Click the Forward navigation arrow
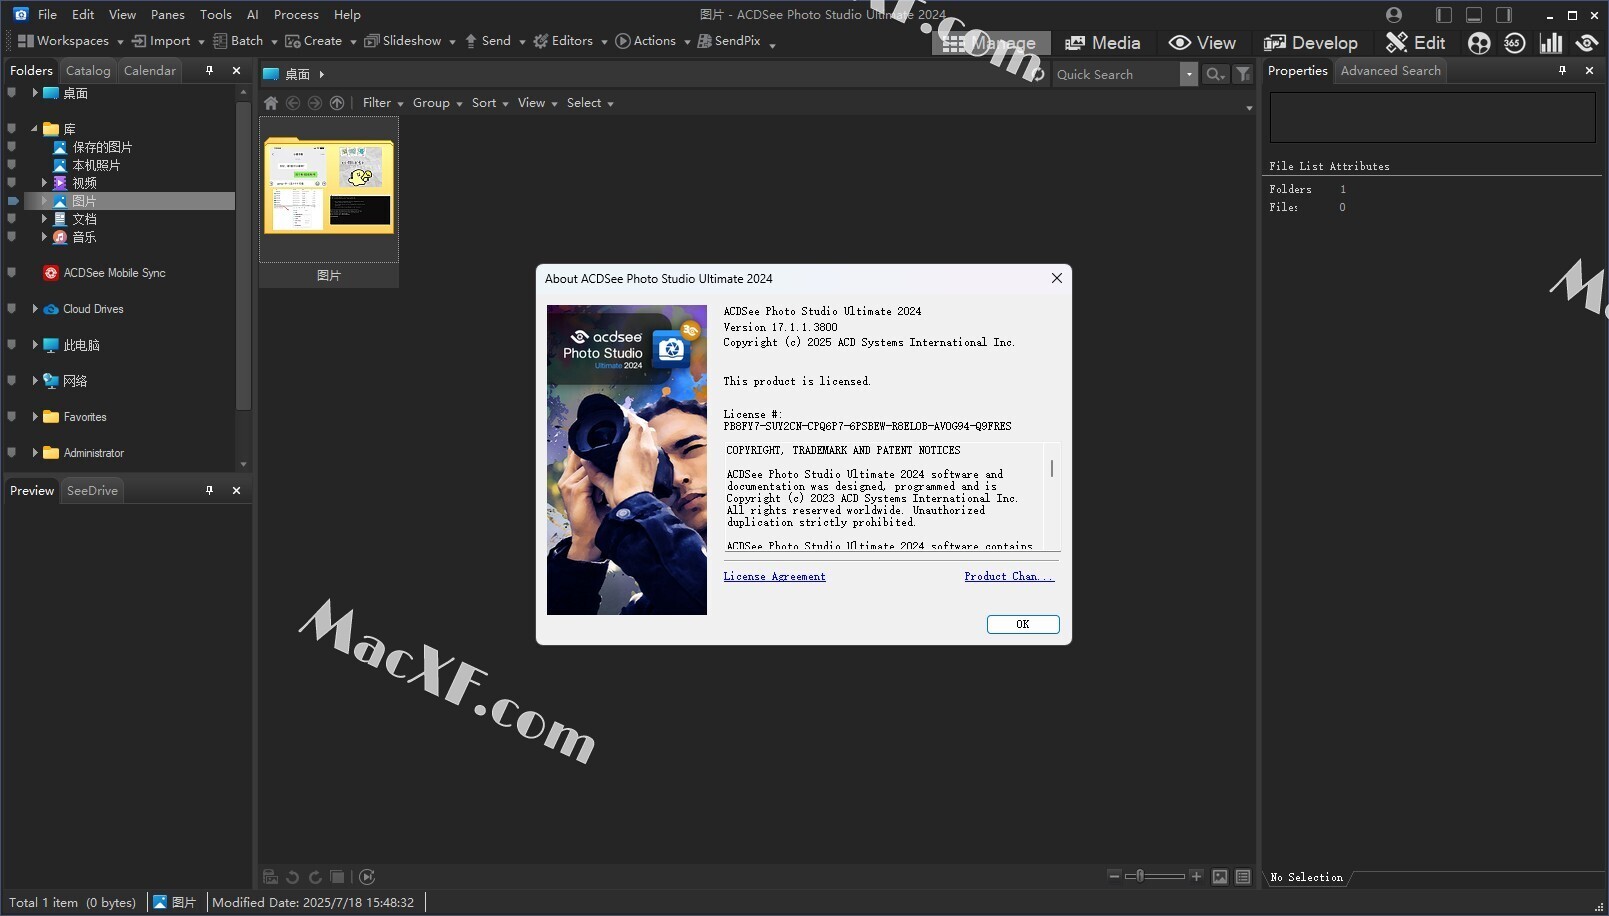This screenshot has width=1609, height=916. pyautogui.click(x=315, y=103)
